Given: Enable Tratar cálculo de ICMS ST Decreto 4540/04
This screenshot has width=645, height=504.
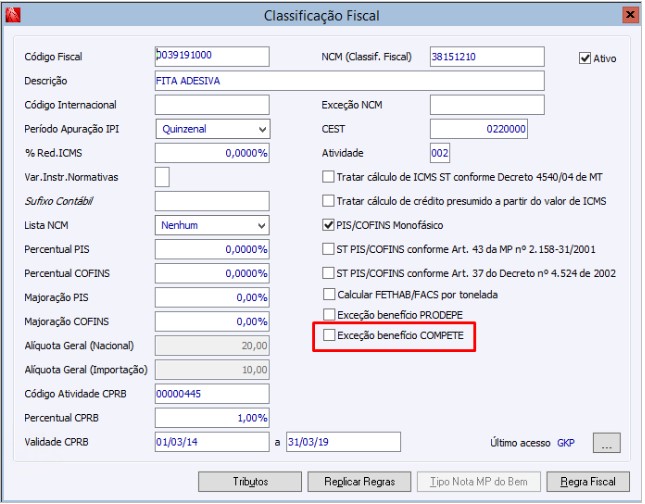Looking at the screenshot, I should [x=328, y=177].
